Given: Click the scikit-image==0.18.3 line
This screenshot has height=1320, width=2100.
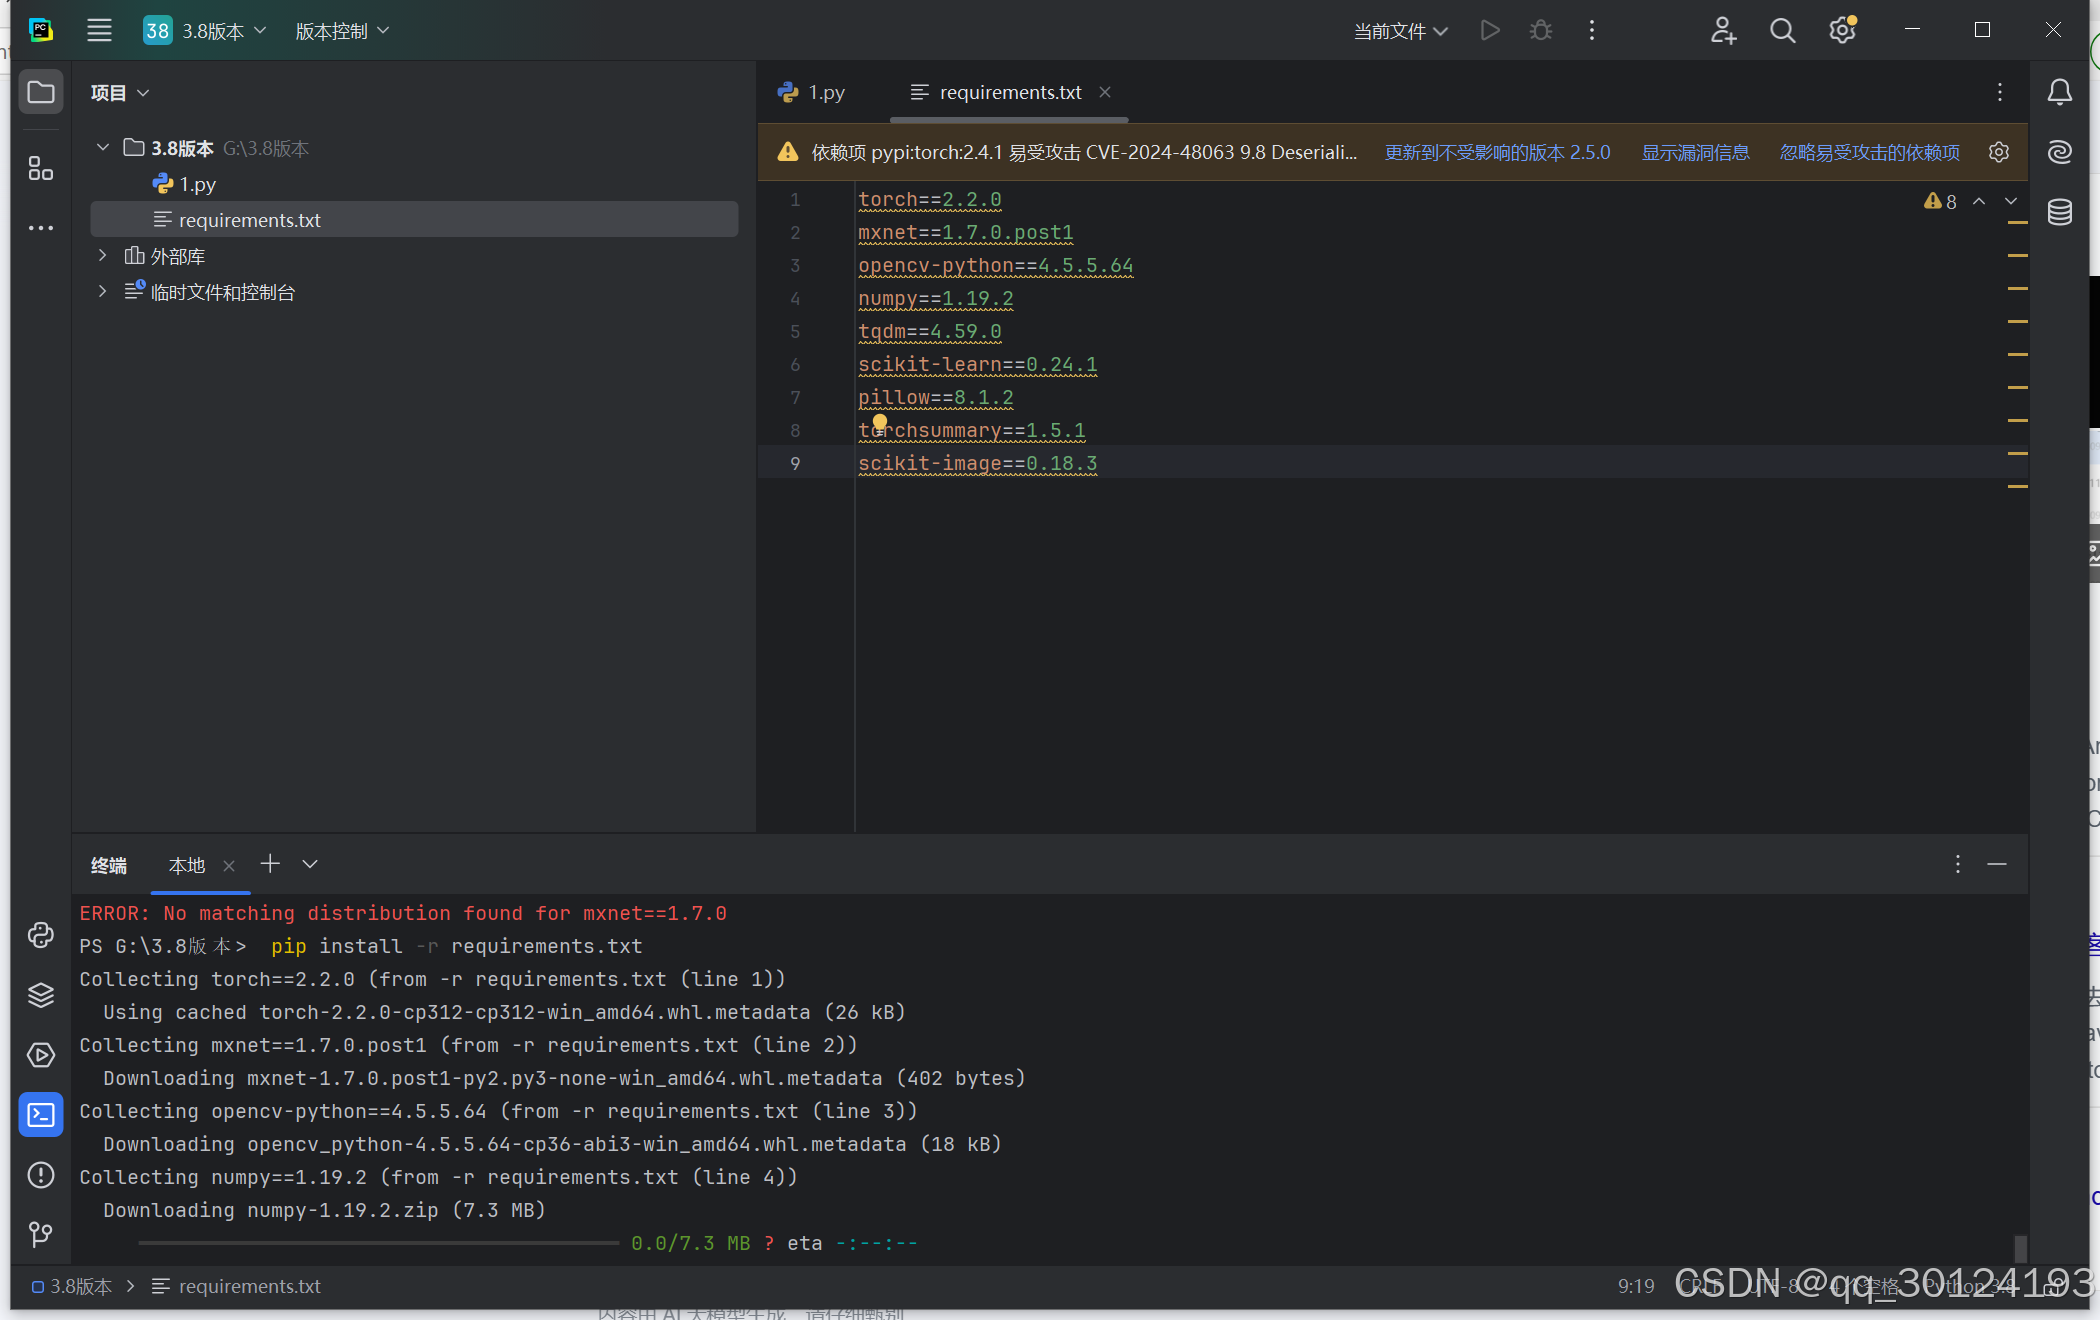Looking at the screenshot, I should [978, 464].
